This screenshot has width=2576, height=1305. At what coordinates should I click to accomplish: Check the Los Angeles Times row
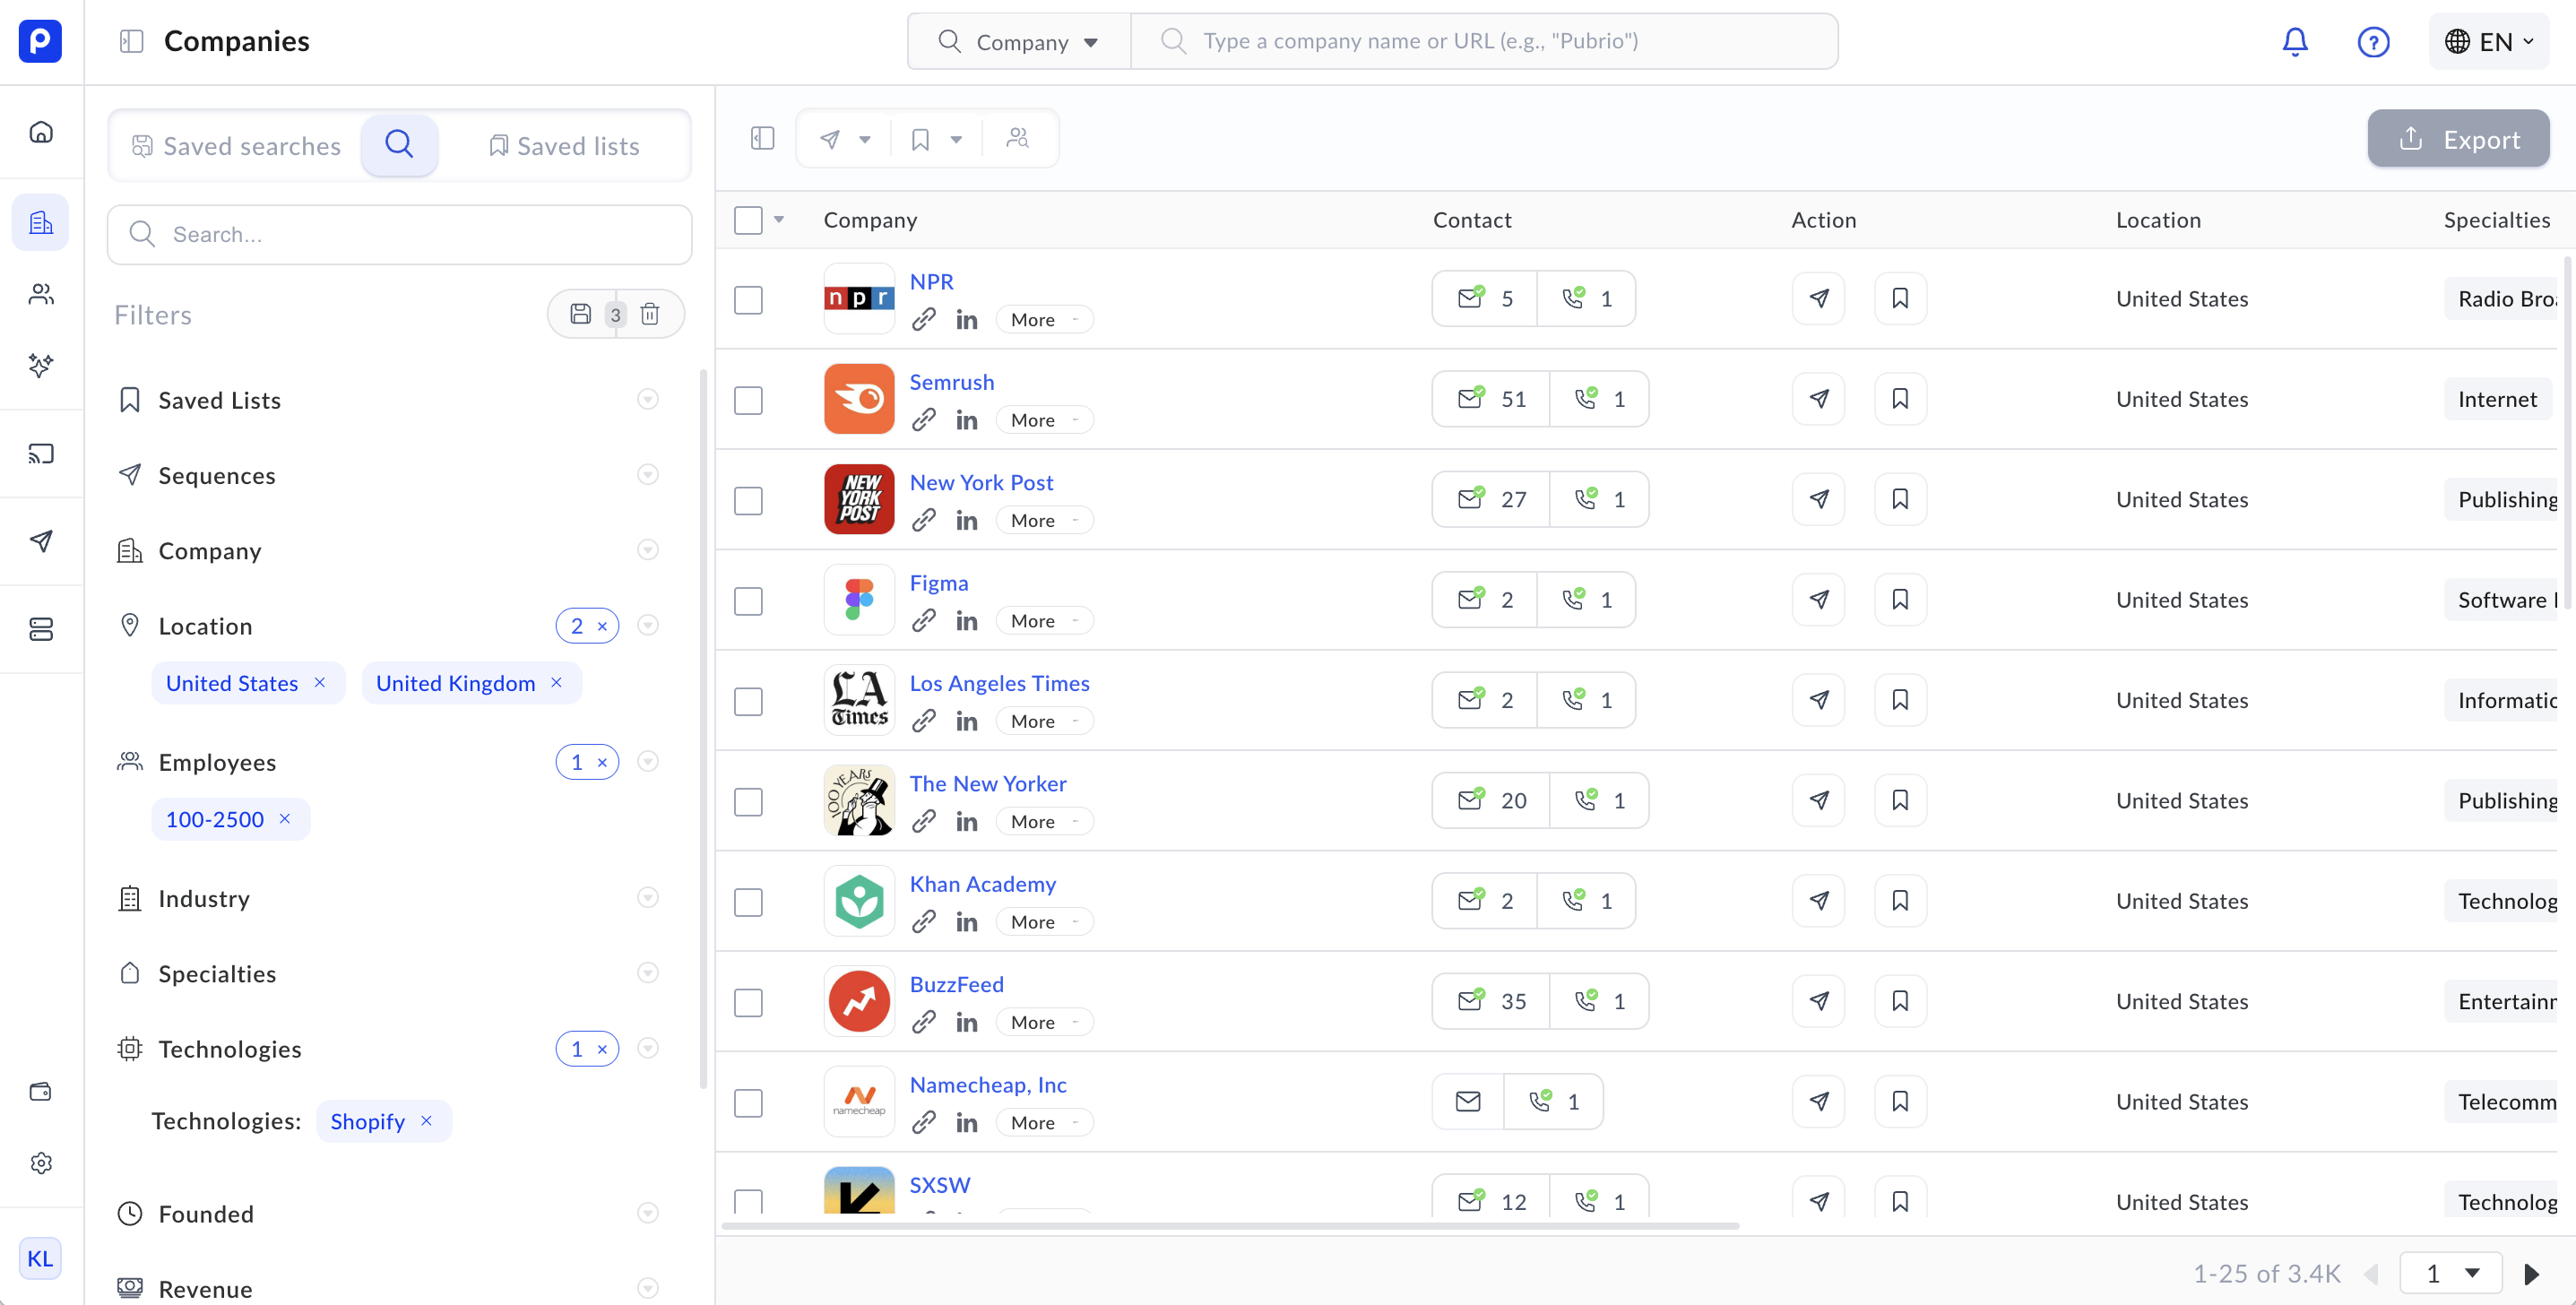point(748,700)
